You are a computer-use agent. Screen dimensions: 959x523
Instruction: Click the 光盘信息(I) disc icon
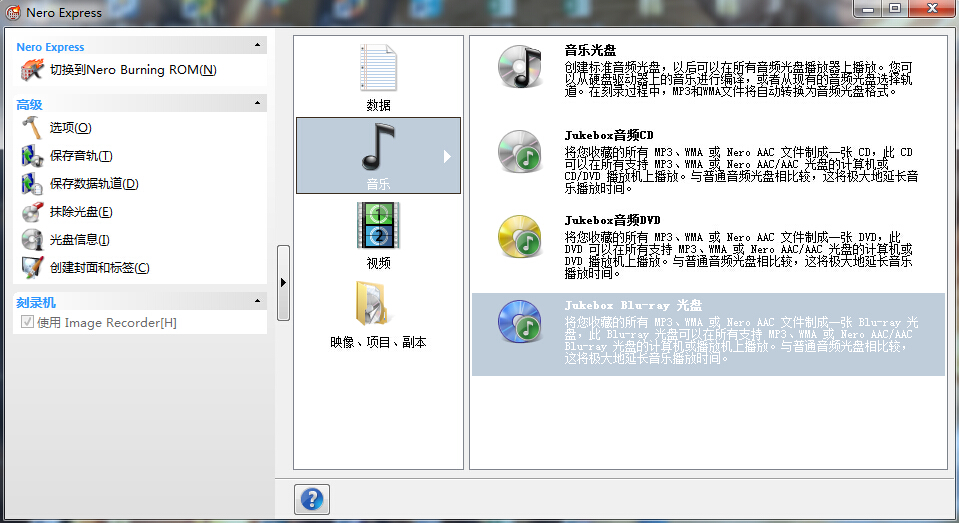tap(32, 240)
